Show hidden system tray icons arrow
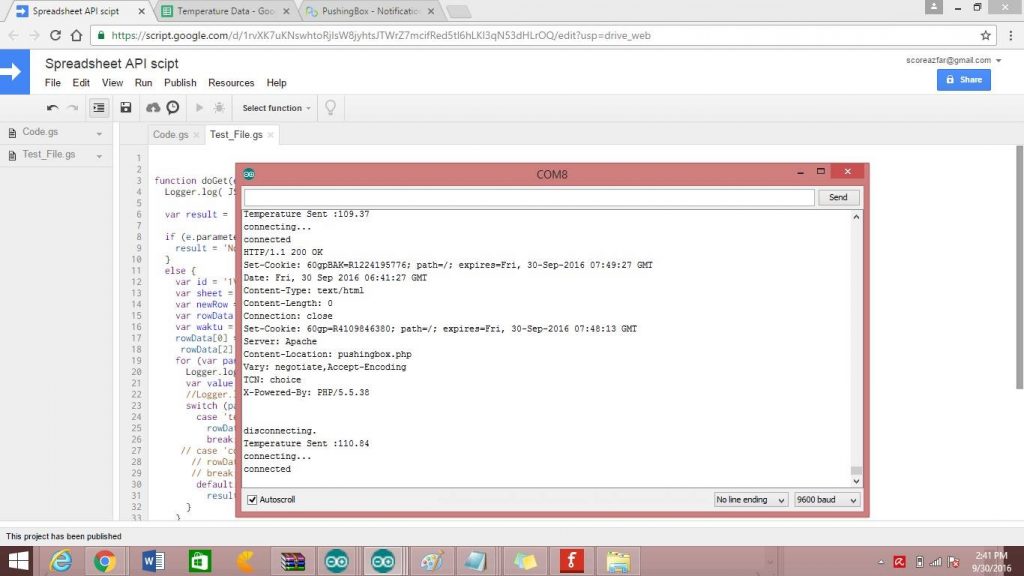Image resolution: width=1024 pixels, height=576 pixels. (x=881, y=562)
